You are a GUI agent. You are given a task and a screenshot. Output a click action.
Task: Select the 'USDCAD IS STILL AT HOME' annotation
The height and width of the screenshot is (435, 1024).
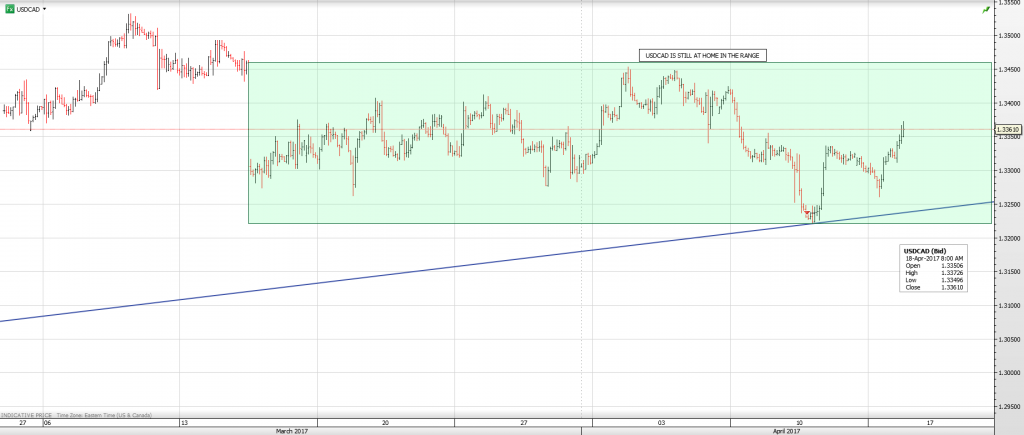(702, 56)
